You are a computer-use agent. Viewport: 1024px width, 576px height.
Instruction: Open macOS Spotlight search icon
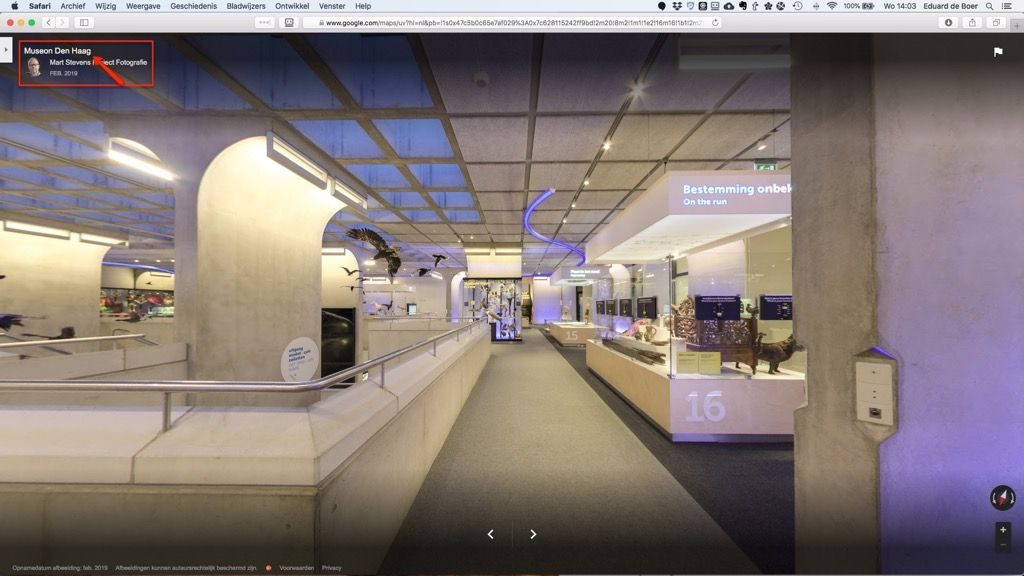point(989,6)
